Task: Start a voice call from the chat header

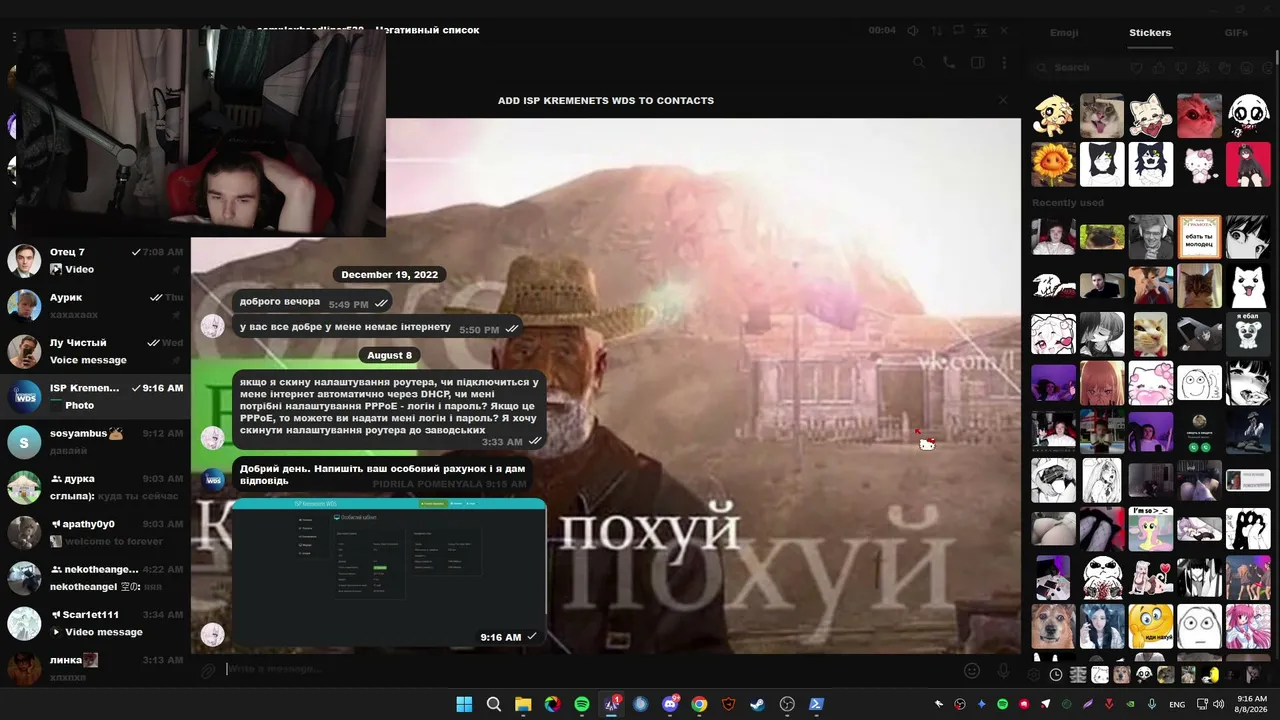Action: [x=949, y=62]
